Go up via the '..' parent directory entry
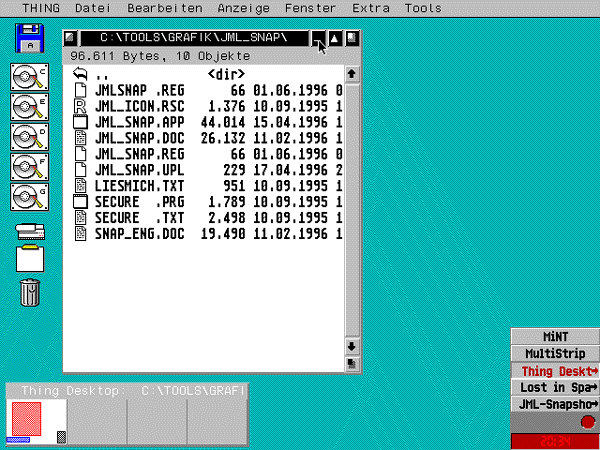 click(x=100, y=75)
